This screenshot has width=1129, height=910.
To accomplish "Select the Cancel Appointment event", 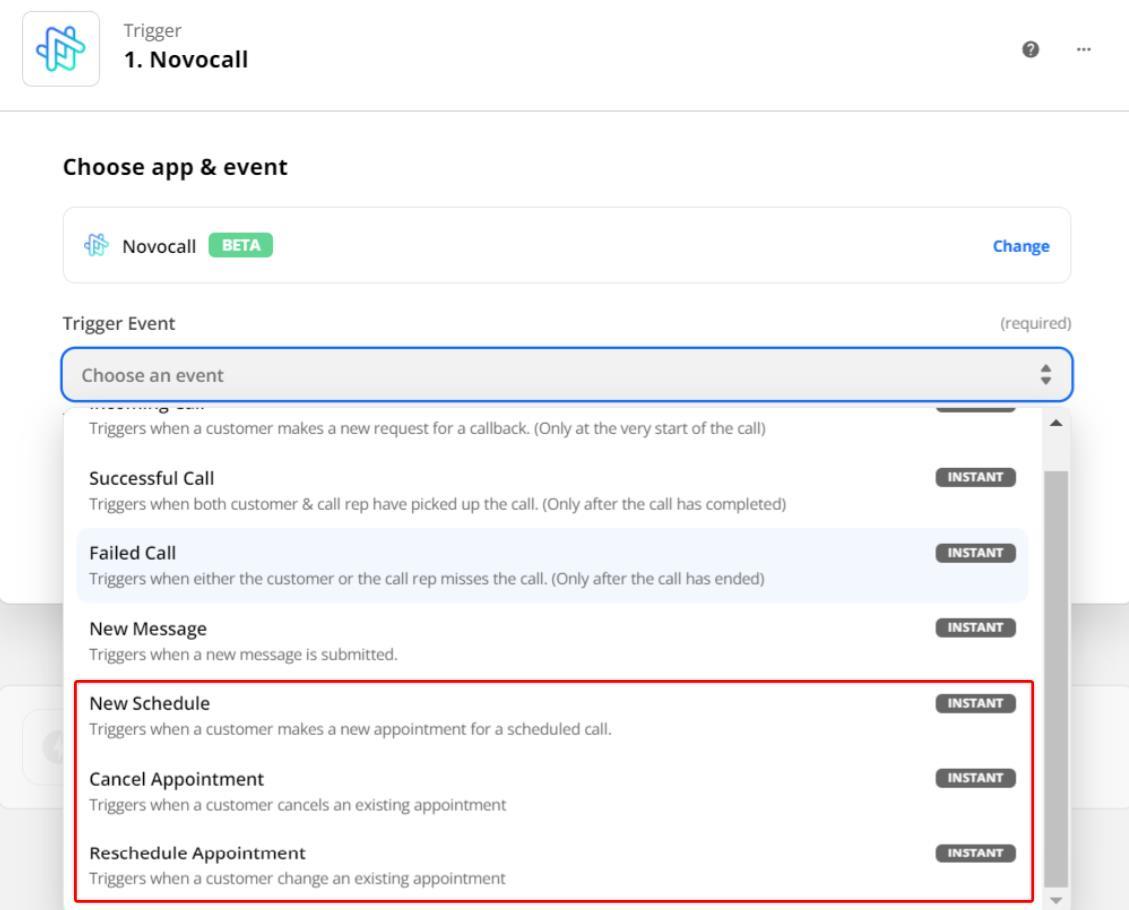I will click(x=552, y=790).
